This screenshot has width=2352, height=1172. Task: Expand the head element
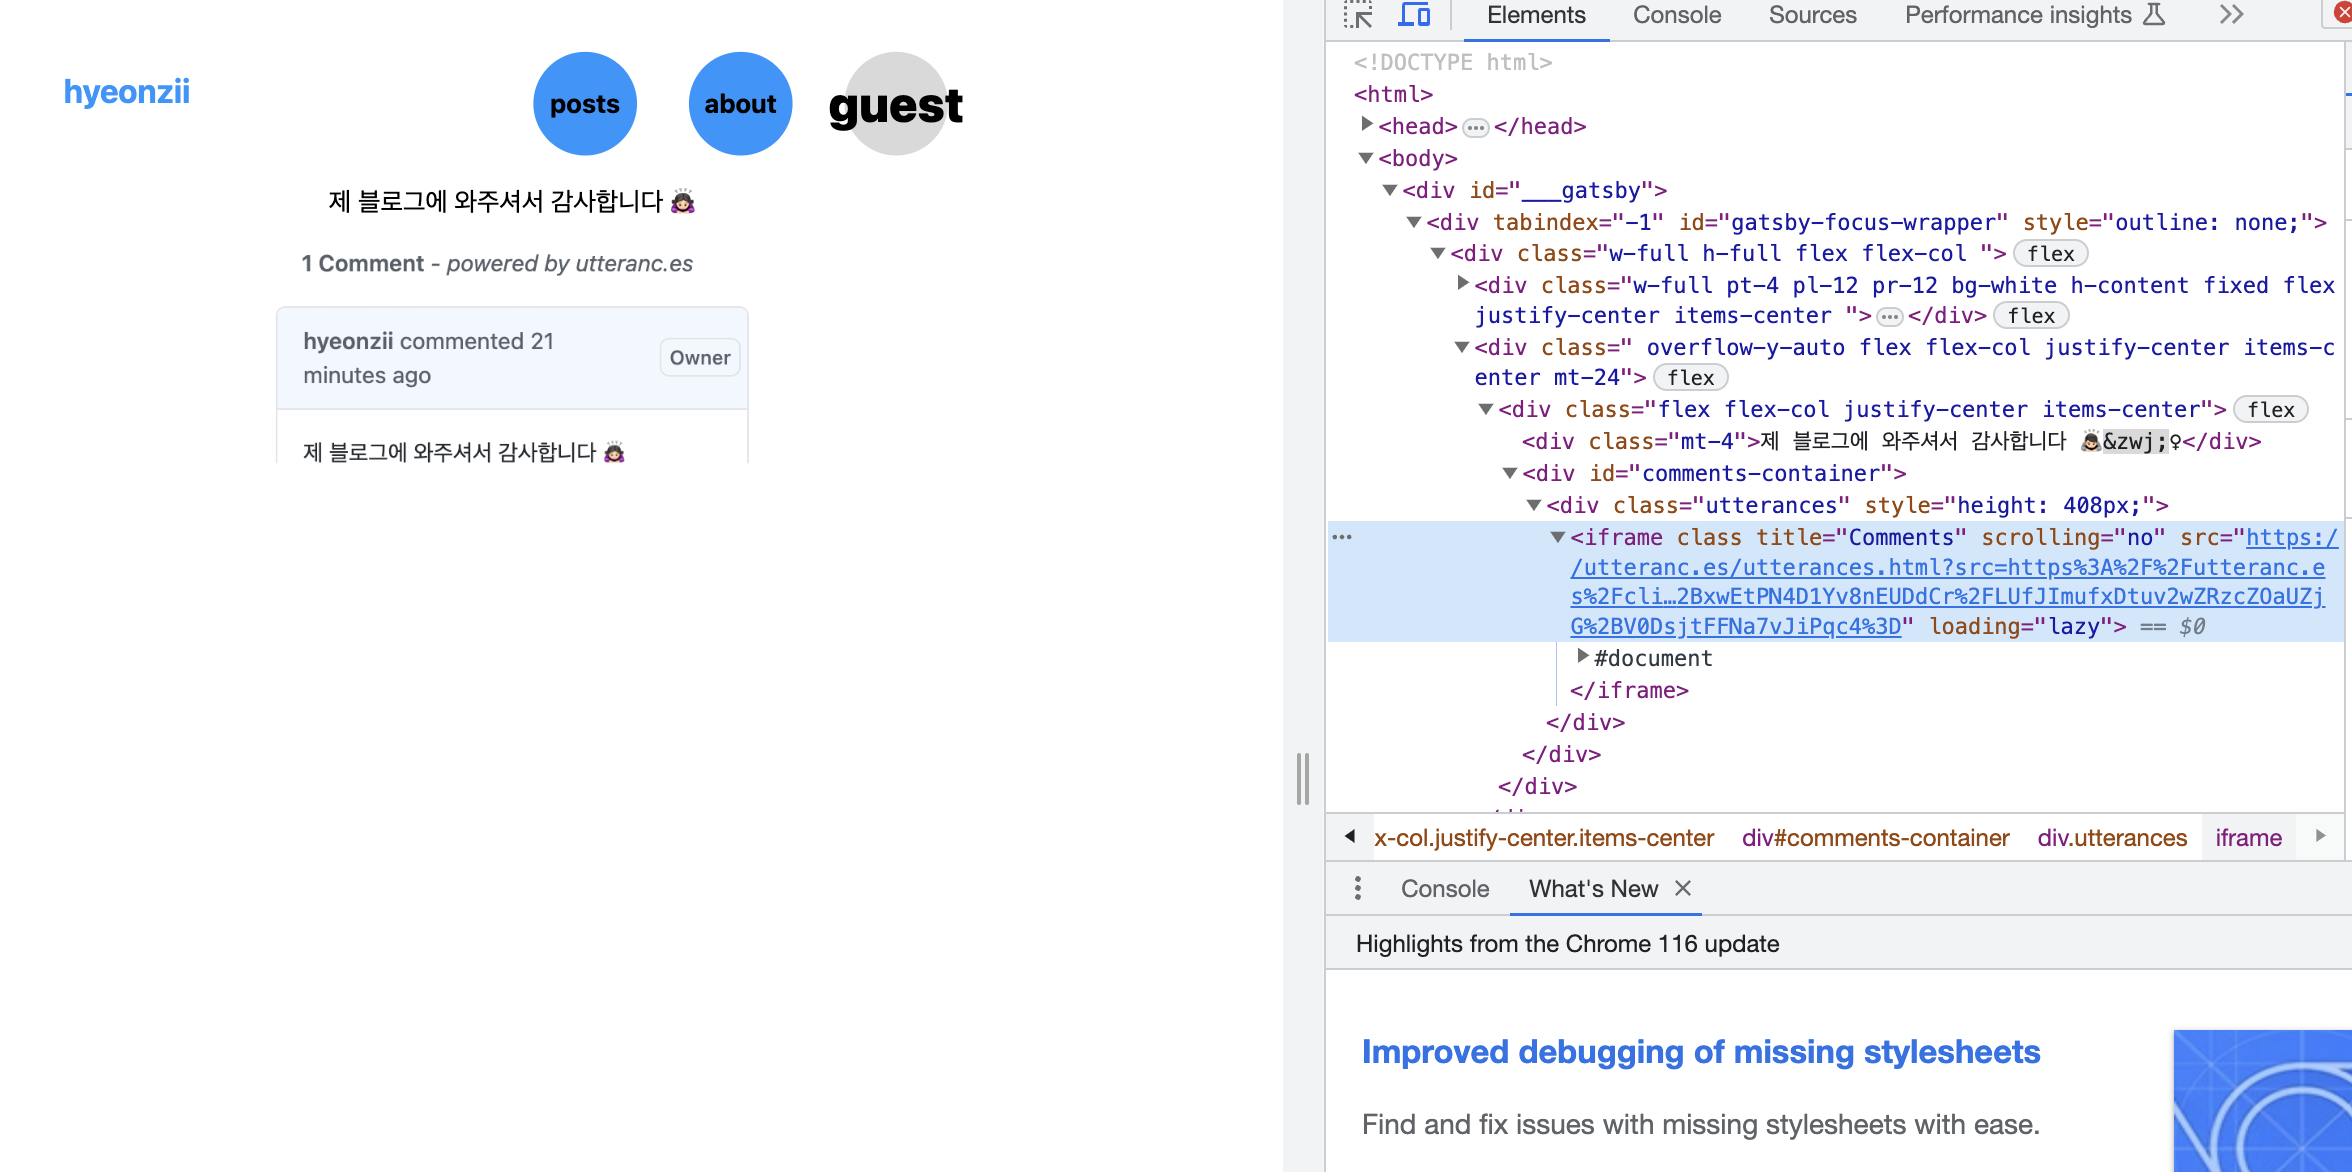click(x=1367, y=124)
